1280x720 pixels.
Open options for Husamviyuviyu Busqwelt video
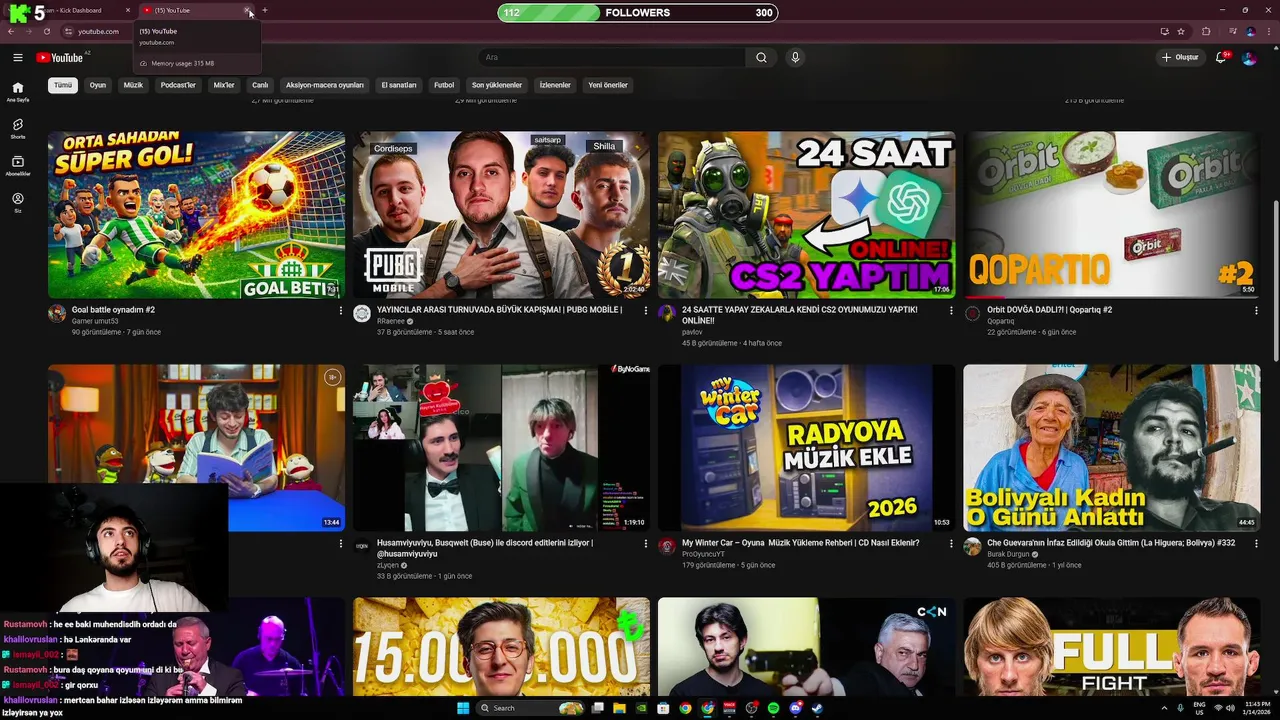646,544
